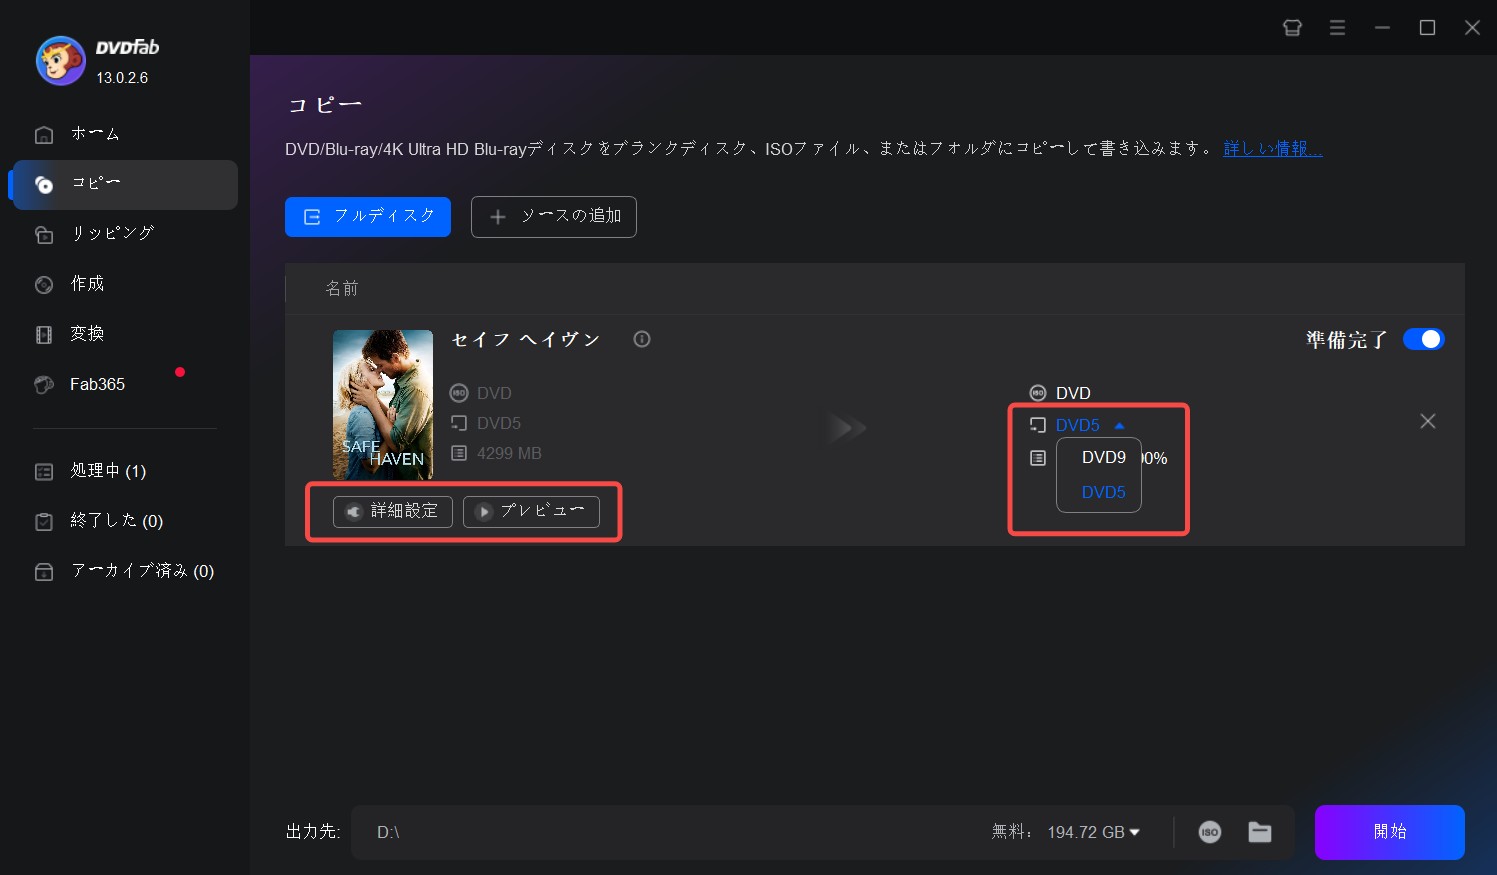Remove the セイフ ヘイヴン task with X
Image resolution: width=1497 pixels, height=875 pixels.
pyautogui.click(x=1428, y=422)
